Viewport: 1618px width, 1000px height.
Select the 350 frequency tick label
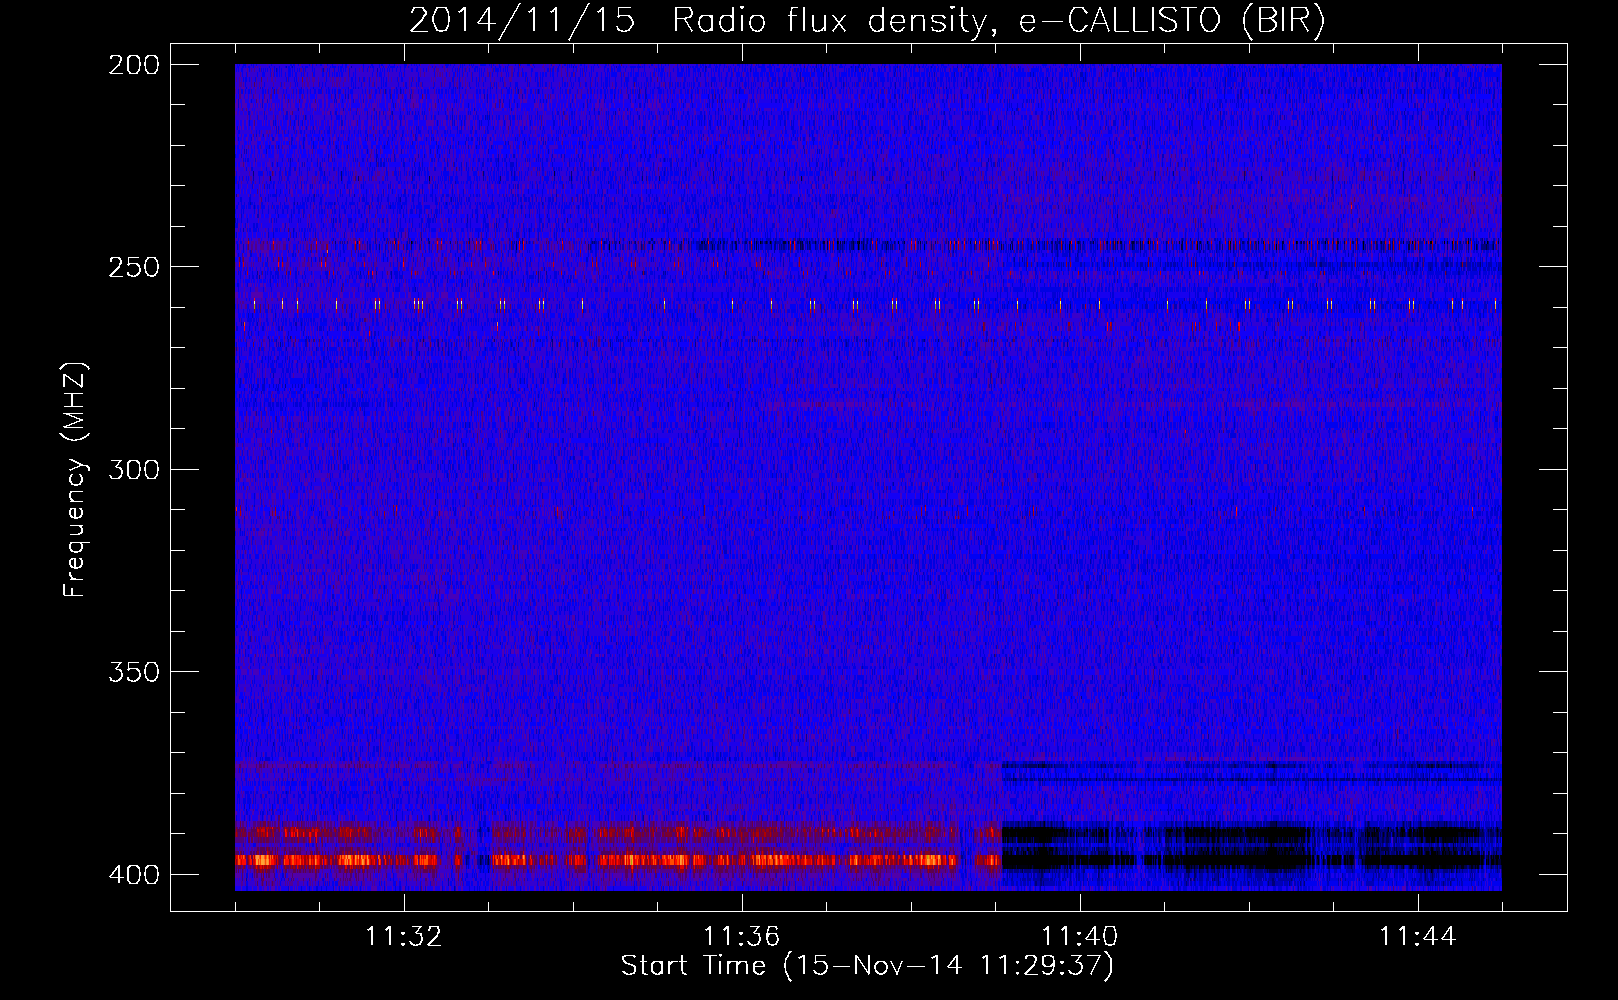[133, 672]
